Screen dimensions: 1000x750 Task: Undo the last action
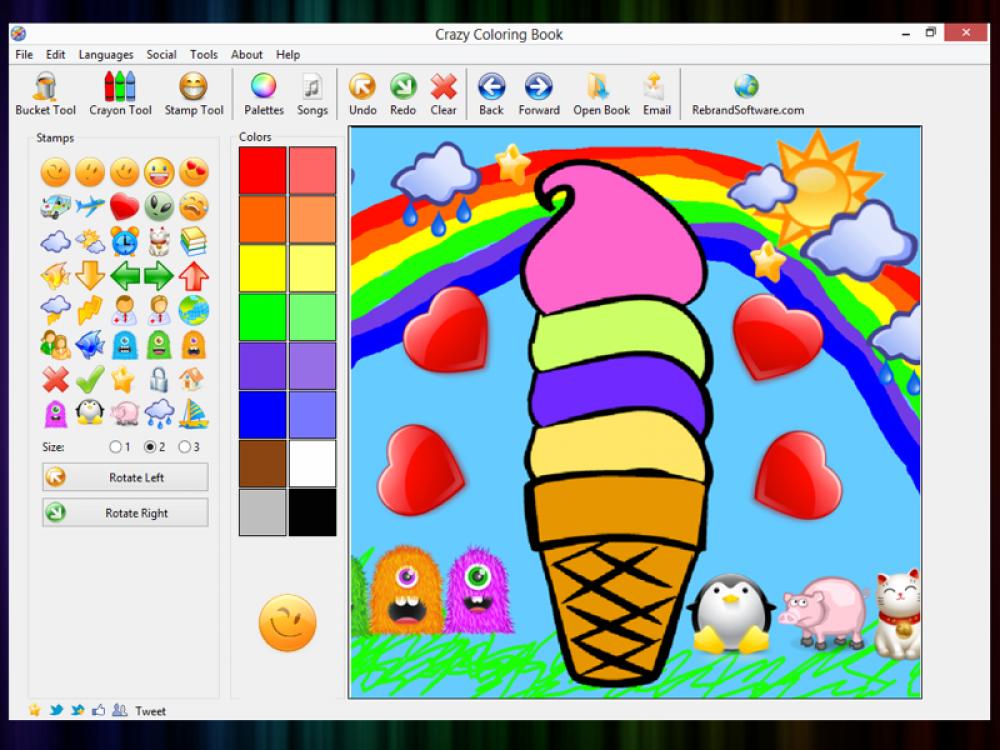pyautogui.click(x=362, y=93)
